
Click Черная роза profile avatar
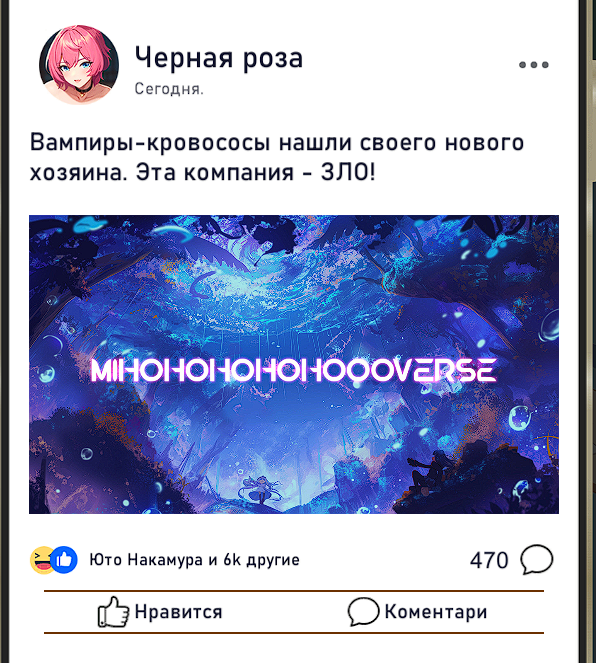[x=79, y=65]
